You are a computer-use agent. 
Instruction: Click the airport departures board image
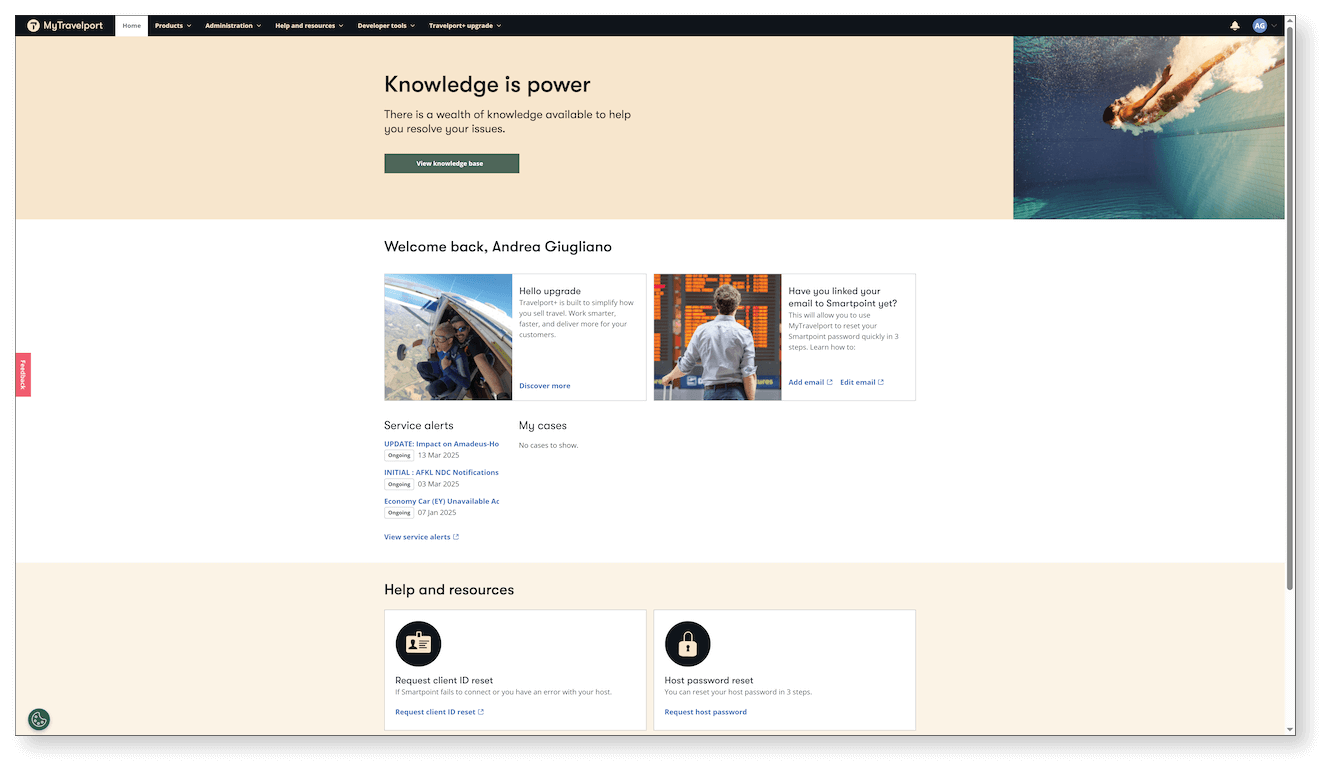pos(717,337)
